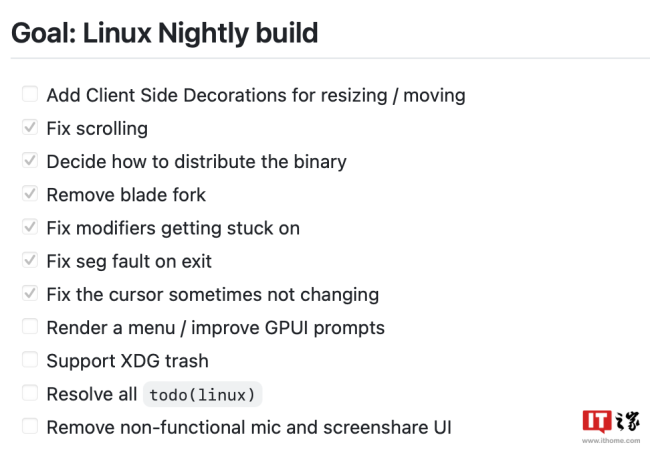Viewport: 650px width, 453px height.
Task: Check the Add Client Side Decorations checkbox
Action: (x=29, y=95)
